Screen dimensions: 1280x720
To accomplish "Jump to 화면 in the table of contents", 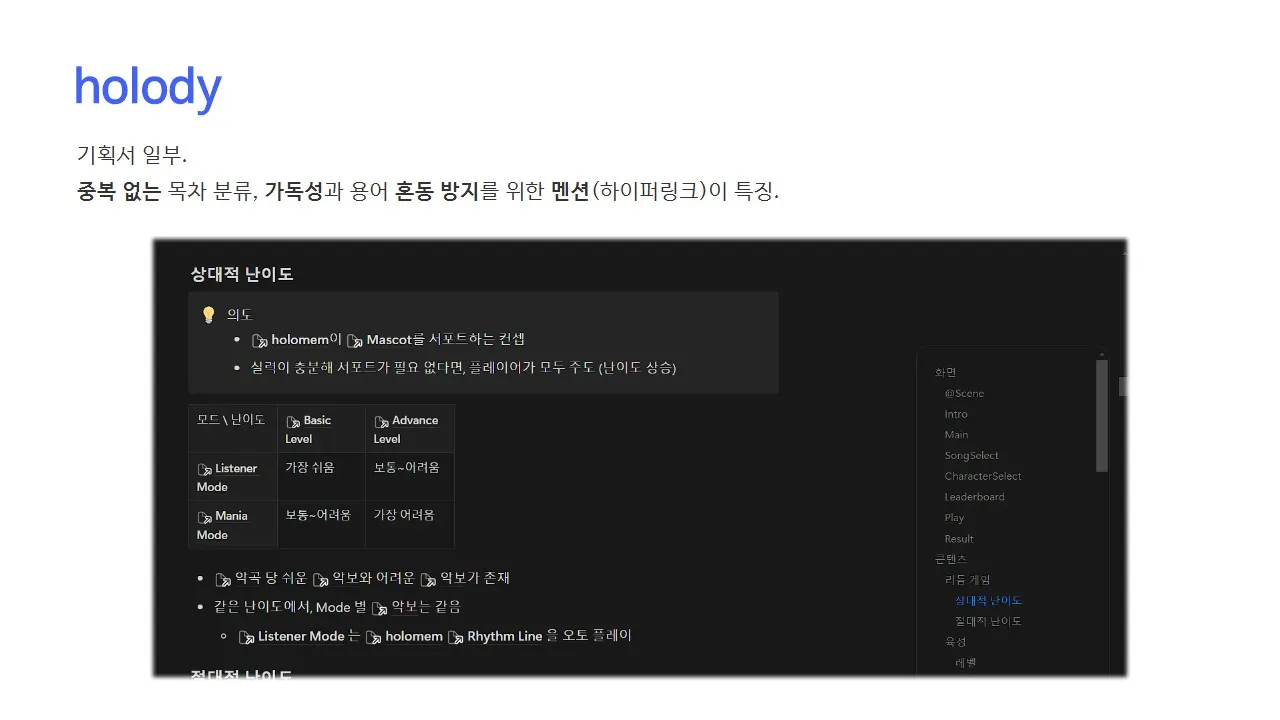I will (x=945, y=372).
